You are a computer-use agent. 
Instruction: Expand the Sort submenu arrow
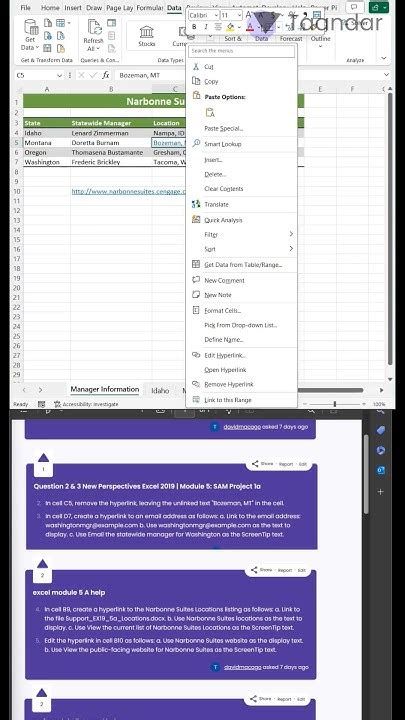[x=291, y=249]
